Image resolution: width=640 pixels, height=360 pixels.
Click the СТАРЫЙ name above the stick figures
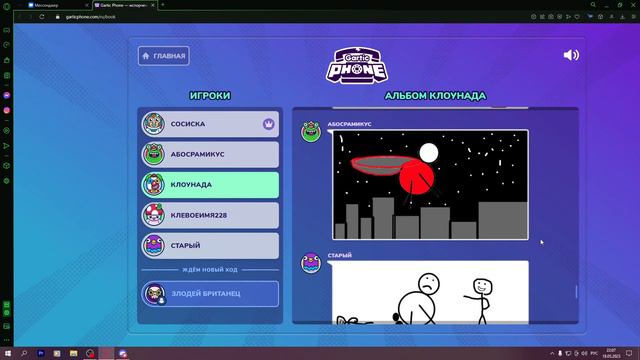(340, 255)
